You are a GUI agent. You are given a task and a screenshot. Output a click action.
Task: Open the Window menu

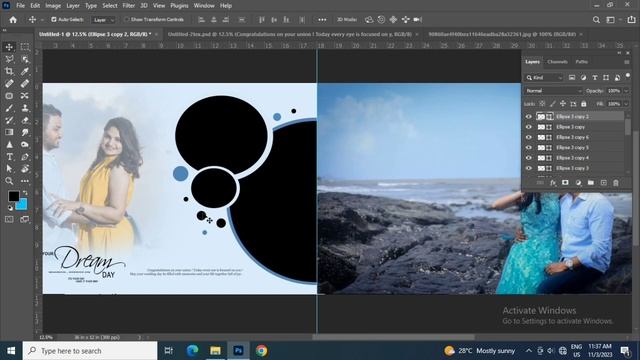[204, 6]
